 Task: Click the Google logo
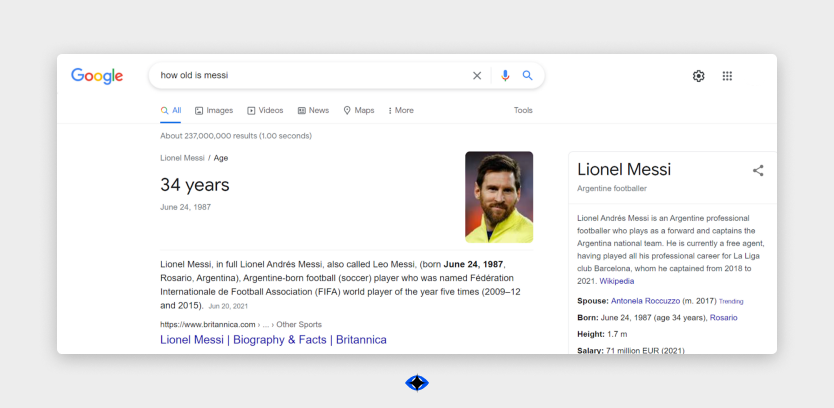click(x=97, y=76)
